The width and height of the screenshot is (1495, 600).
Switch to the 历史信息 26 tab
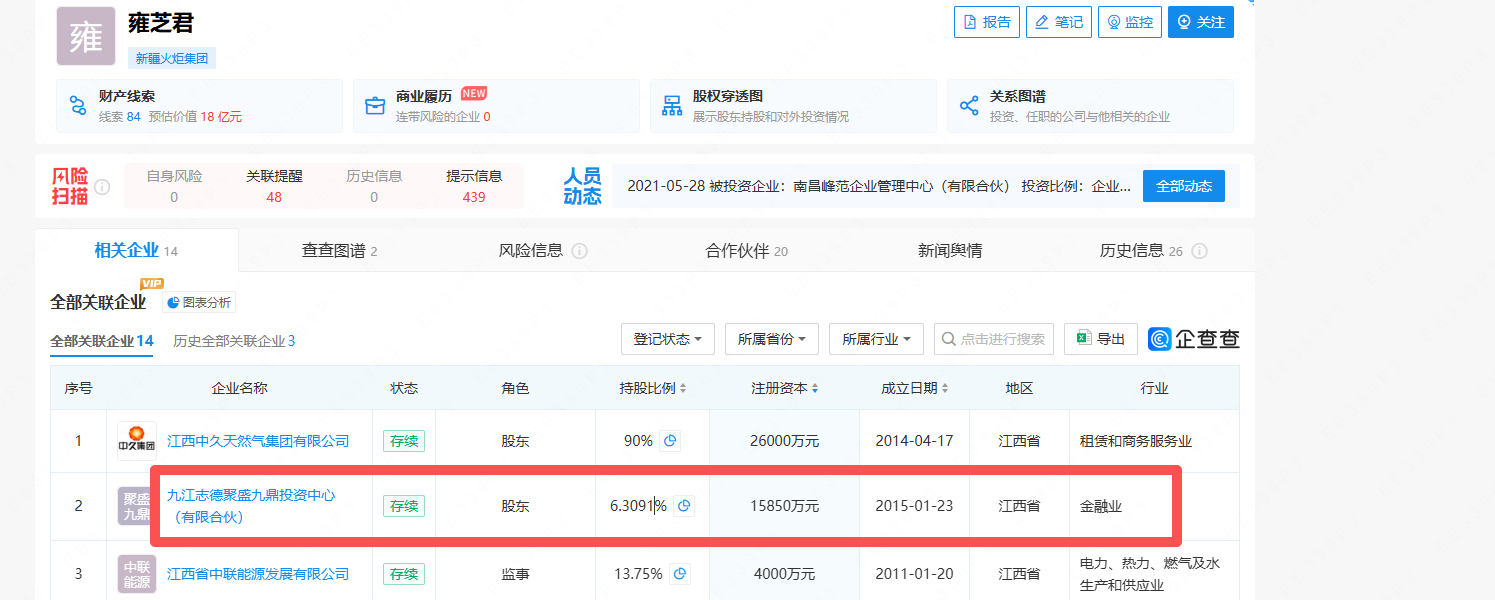(x=1141, y=251)
